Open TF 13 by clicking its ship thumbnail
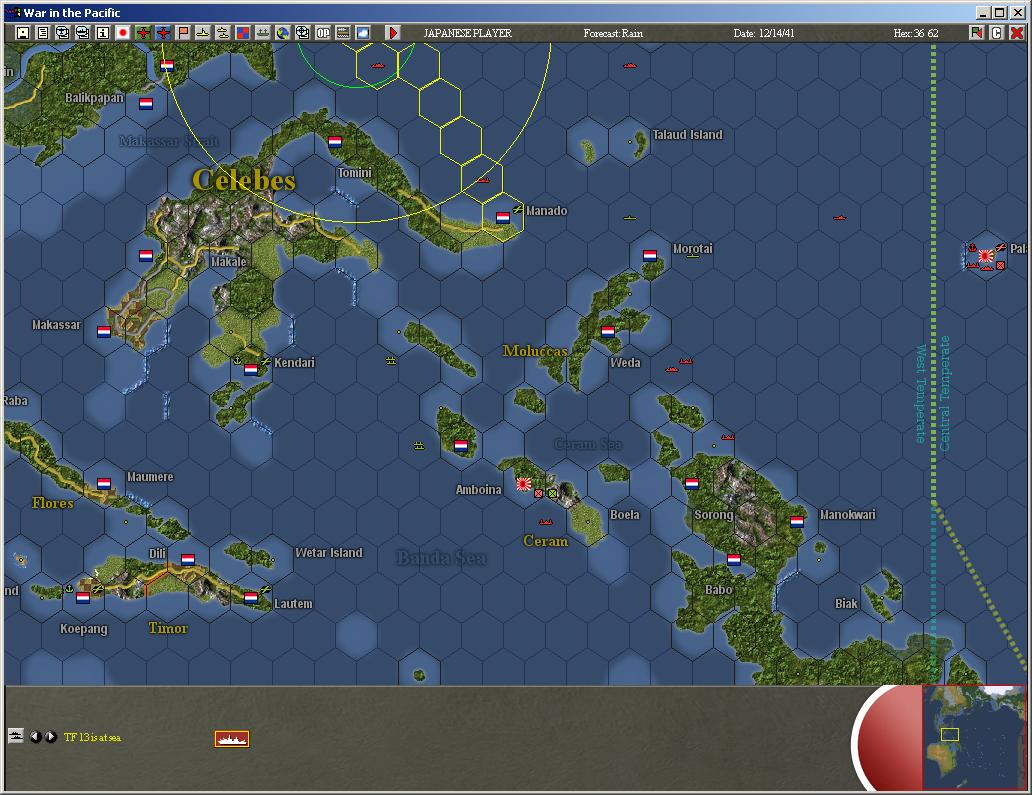This screenshot has height=795, width=1032. pos(230,740)
